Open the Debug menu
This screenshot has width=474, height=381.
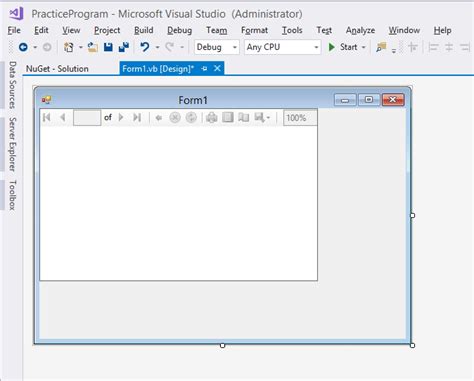(180, 30)
